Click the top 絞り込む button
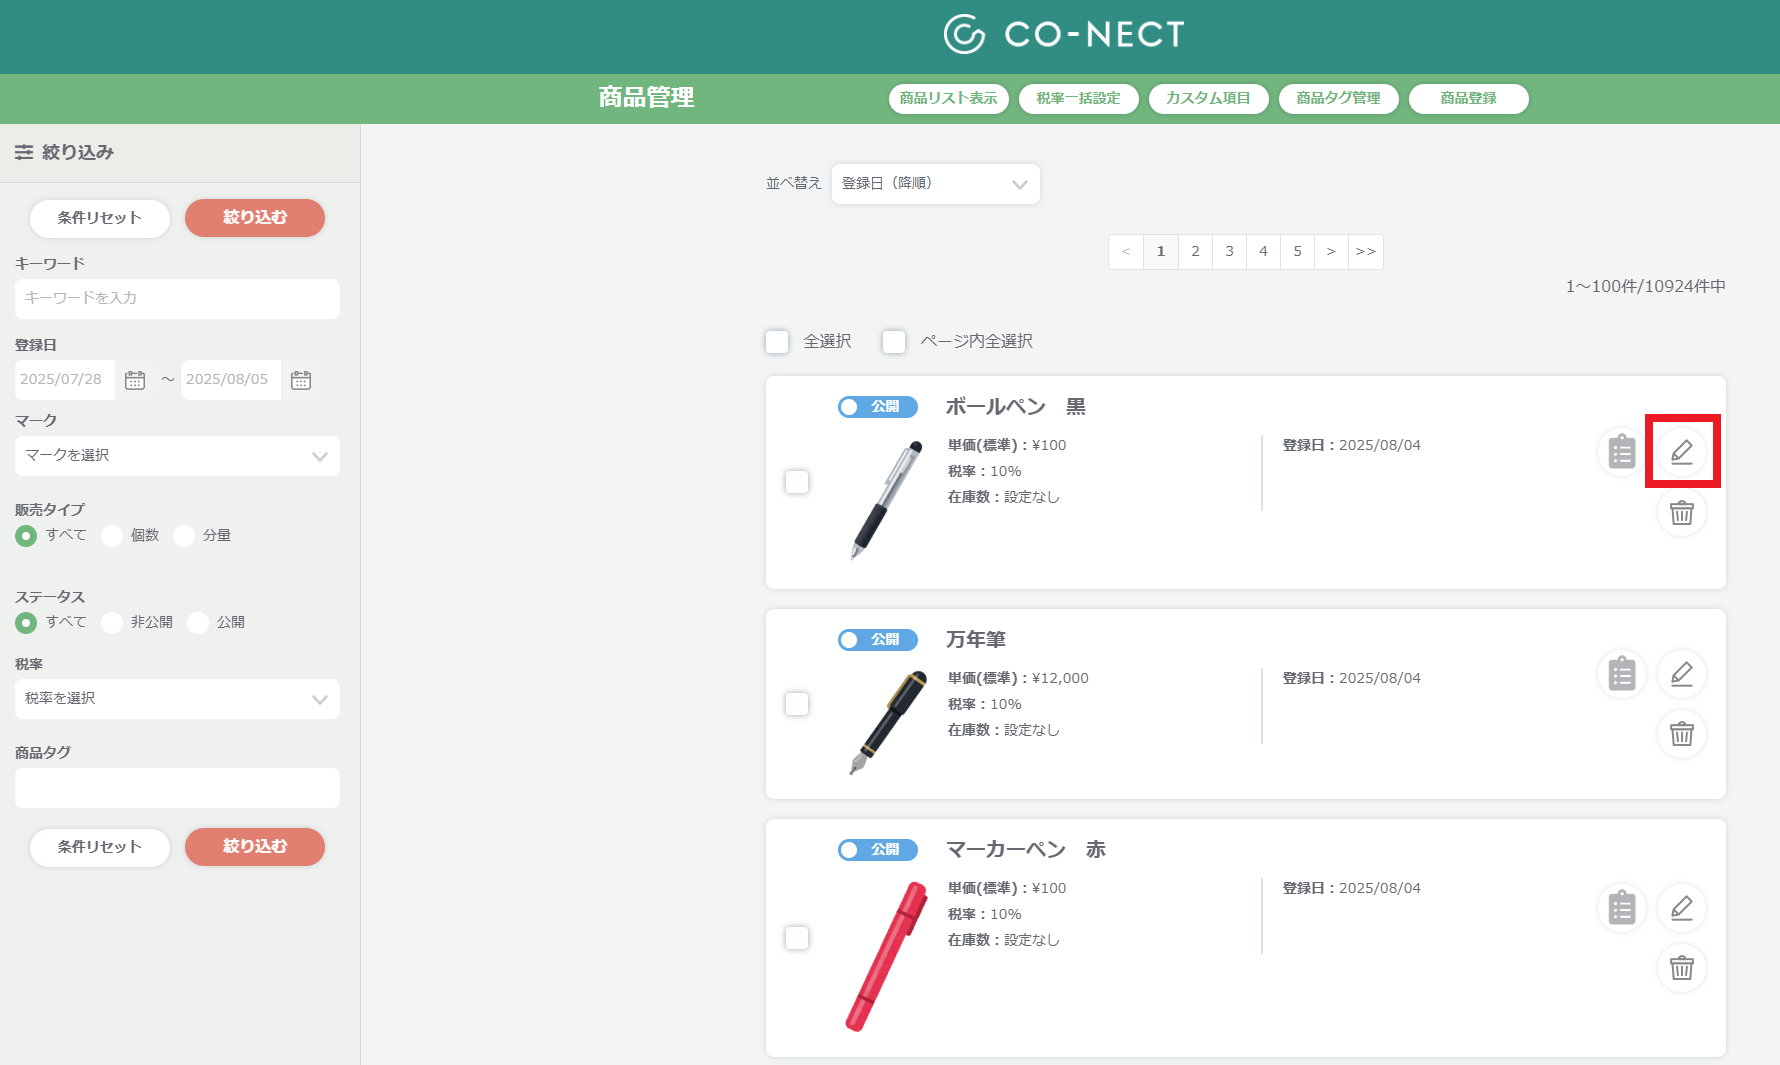The image size is (1780, 1065). [x=255, y=218]
